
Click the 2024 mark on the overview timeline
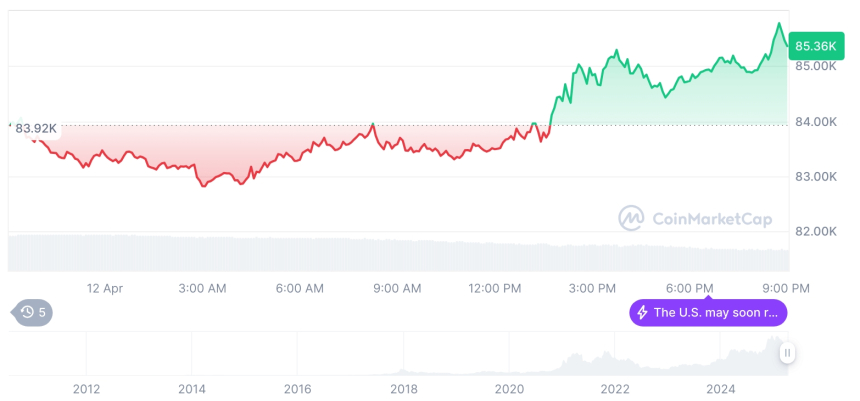720,388
